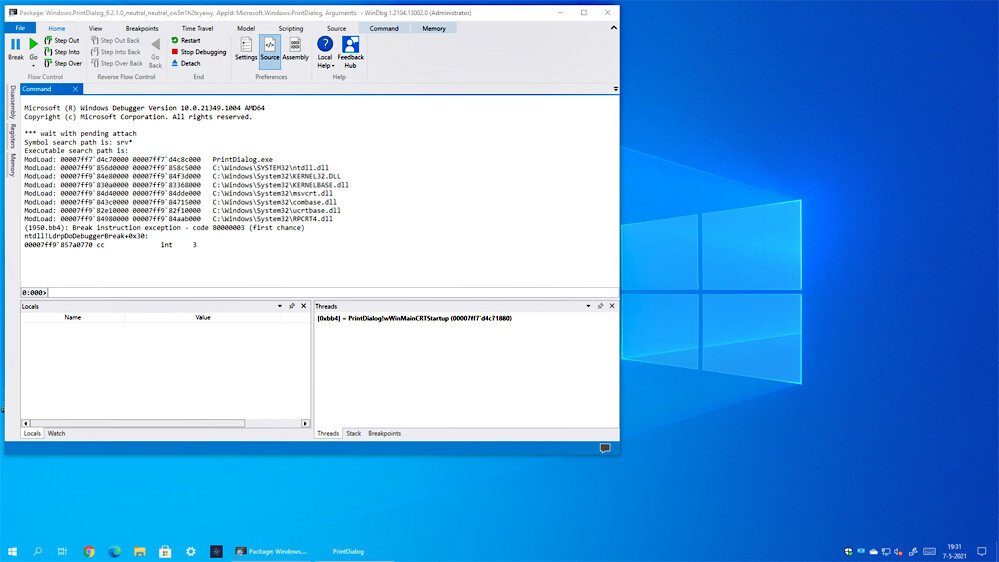This screenshot has height=562, width=999.
Task: Pin the Threads panel
Action: point(600,306)
